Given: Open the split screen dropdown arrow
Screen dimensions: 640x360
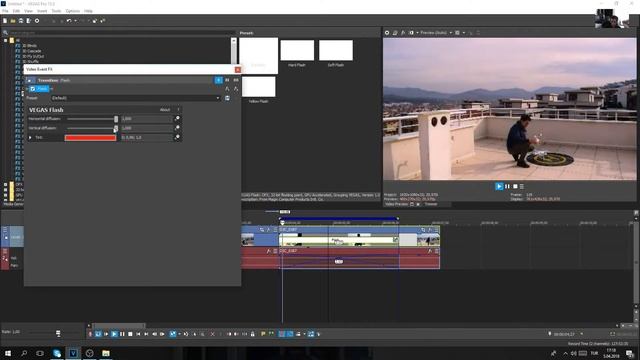Looking at the screenshot, I should pos(417,33).
